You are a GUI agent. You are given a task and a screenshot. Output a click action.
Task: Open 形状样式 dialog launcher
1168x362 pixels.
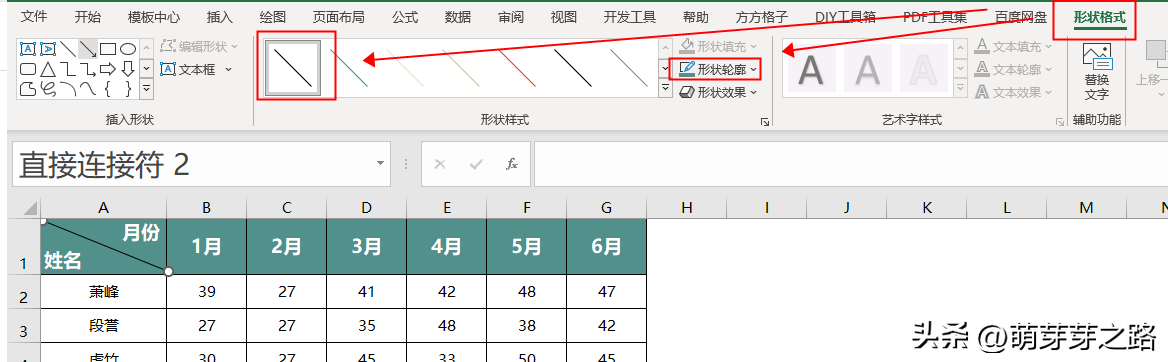pos(764,121)
